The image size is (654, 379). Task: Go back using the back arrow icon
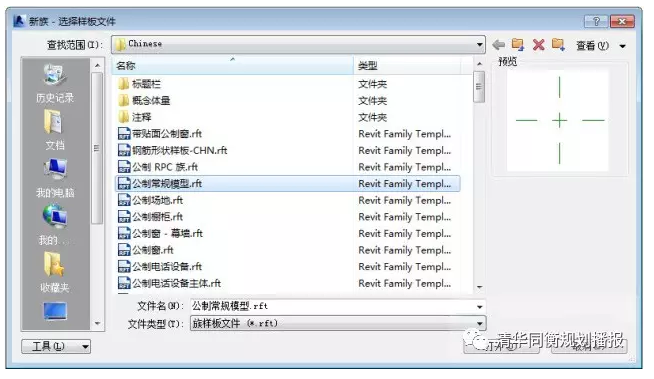499,45
